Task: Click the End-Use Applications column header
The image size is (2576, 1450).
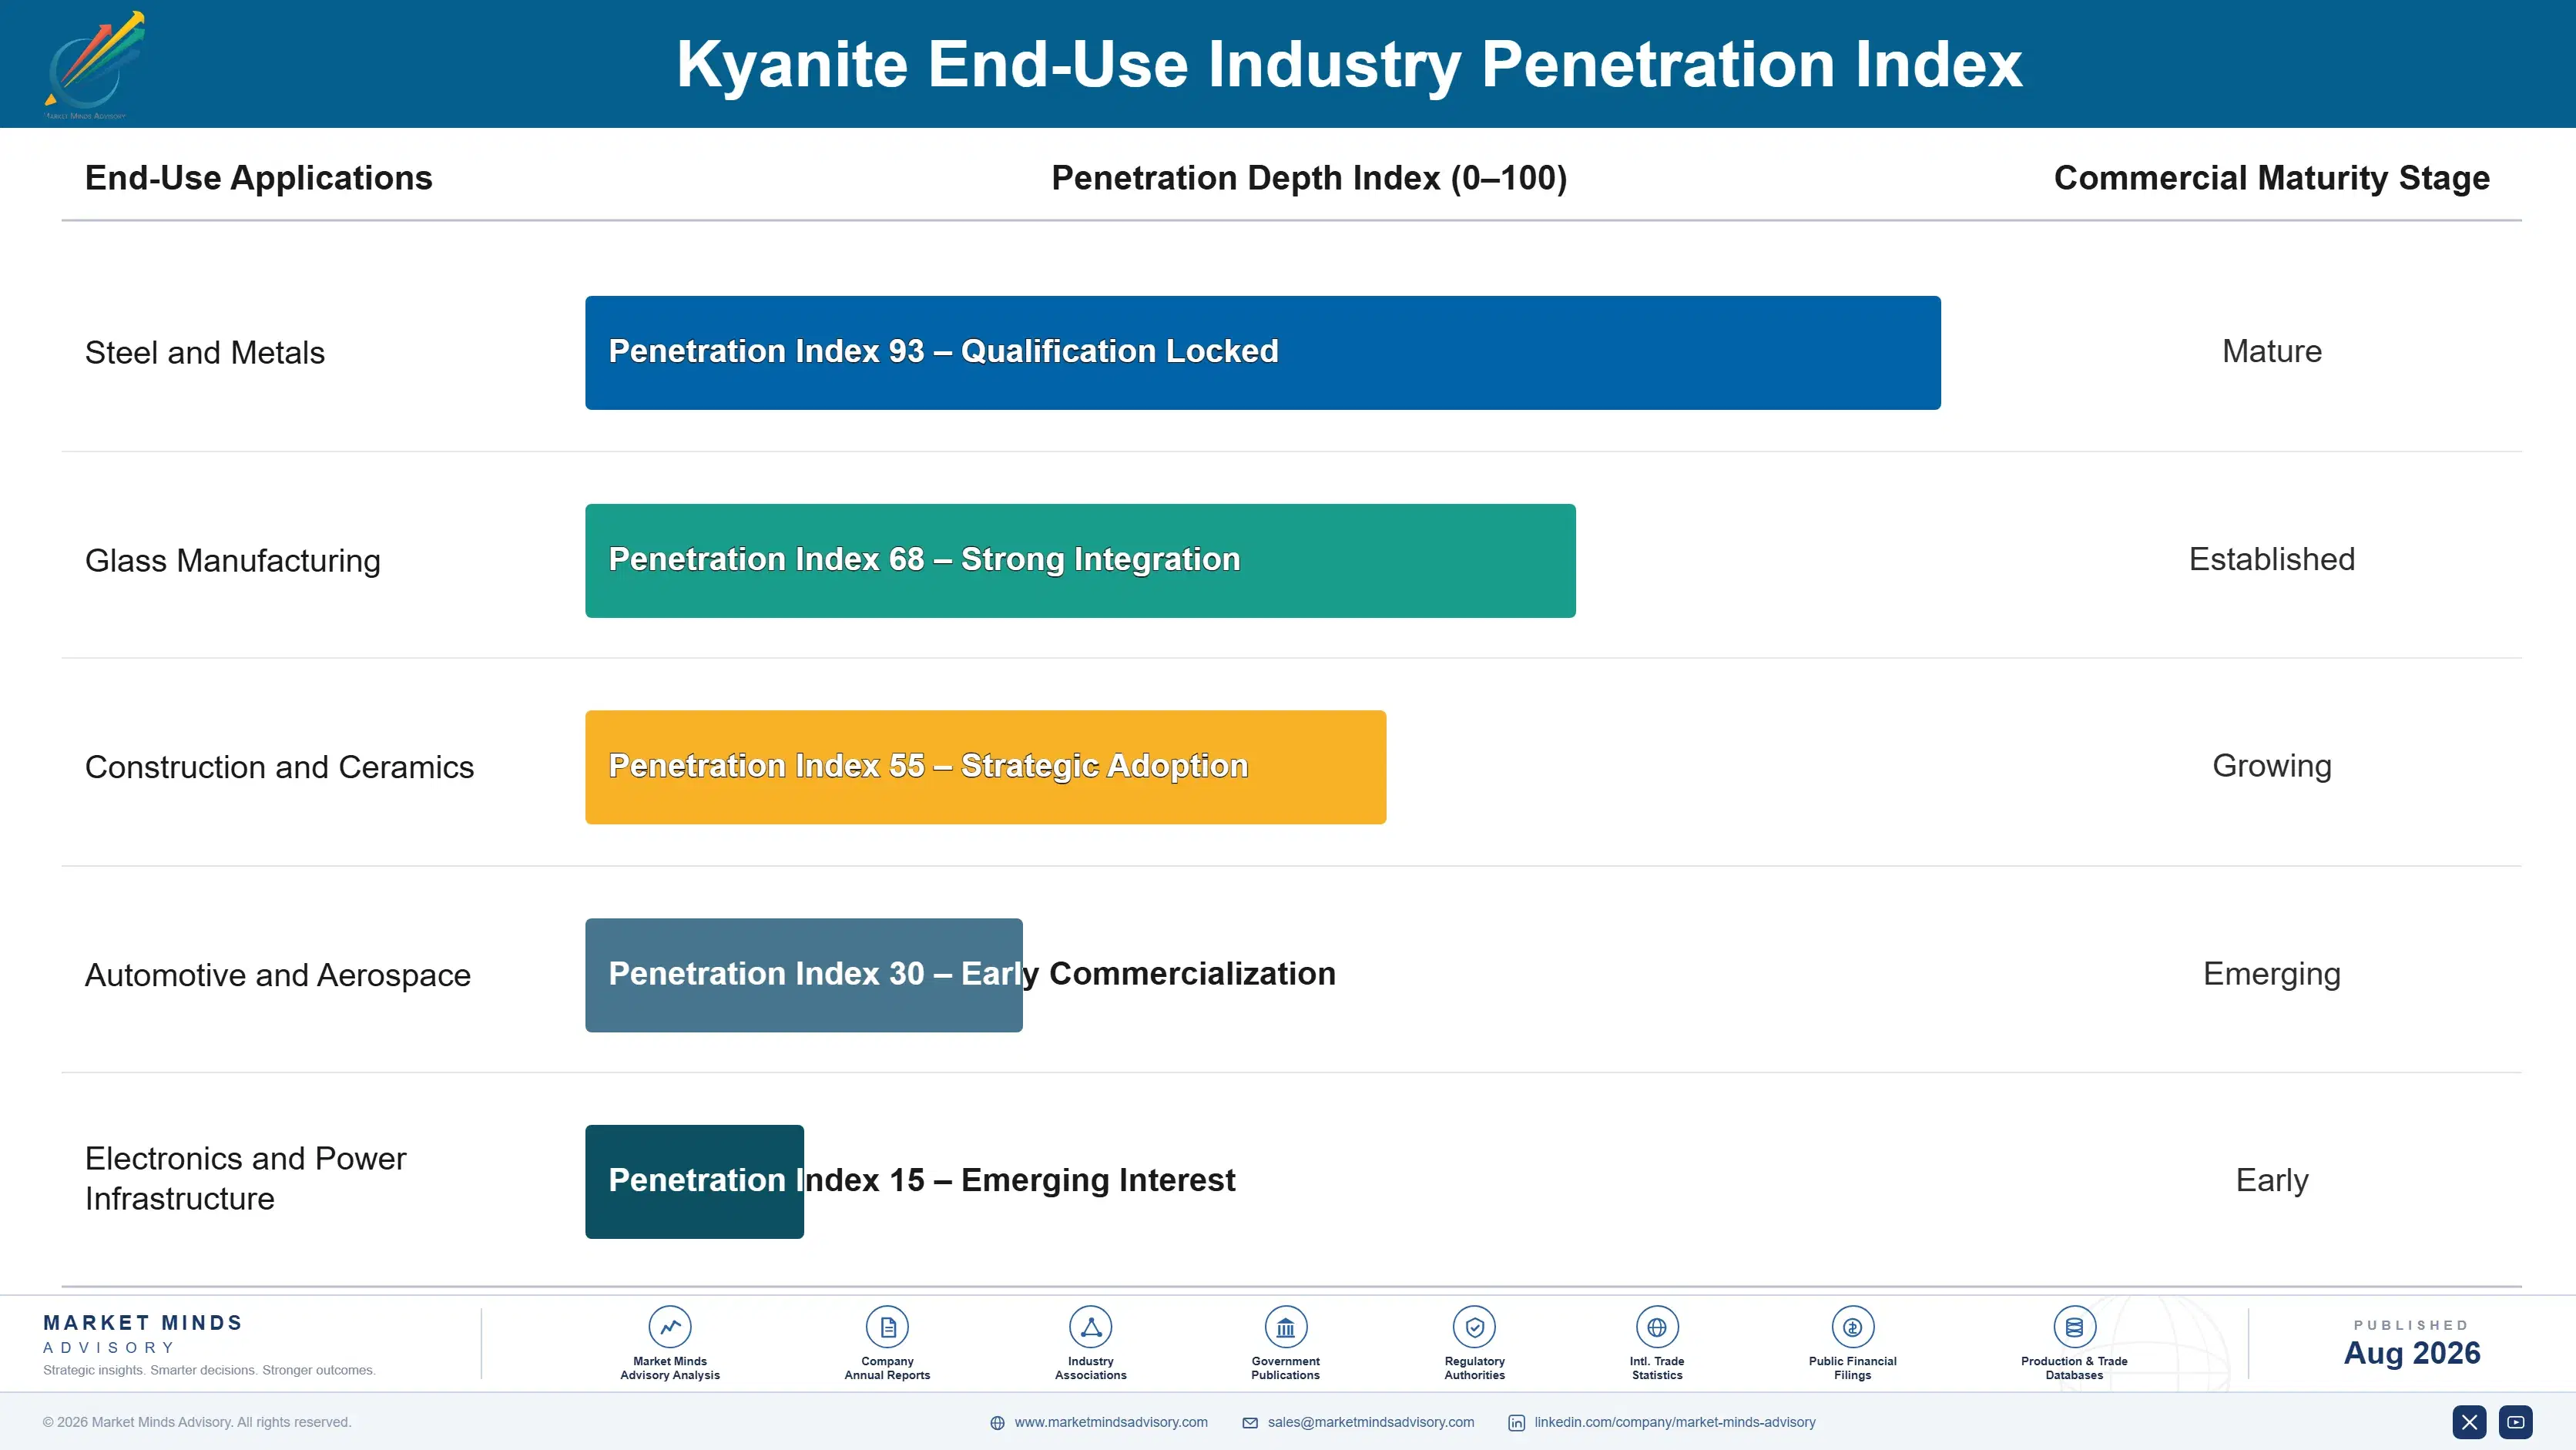Action: 258,178
